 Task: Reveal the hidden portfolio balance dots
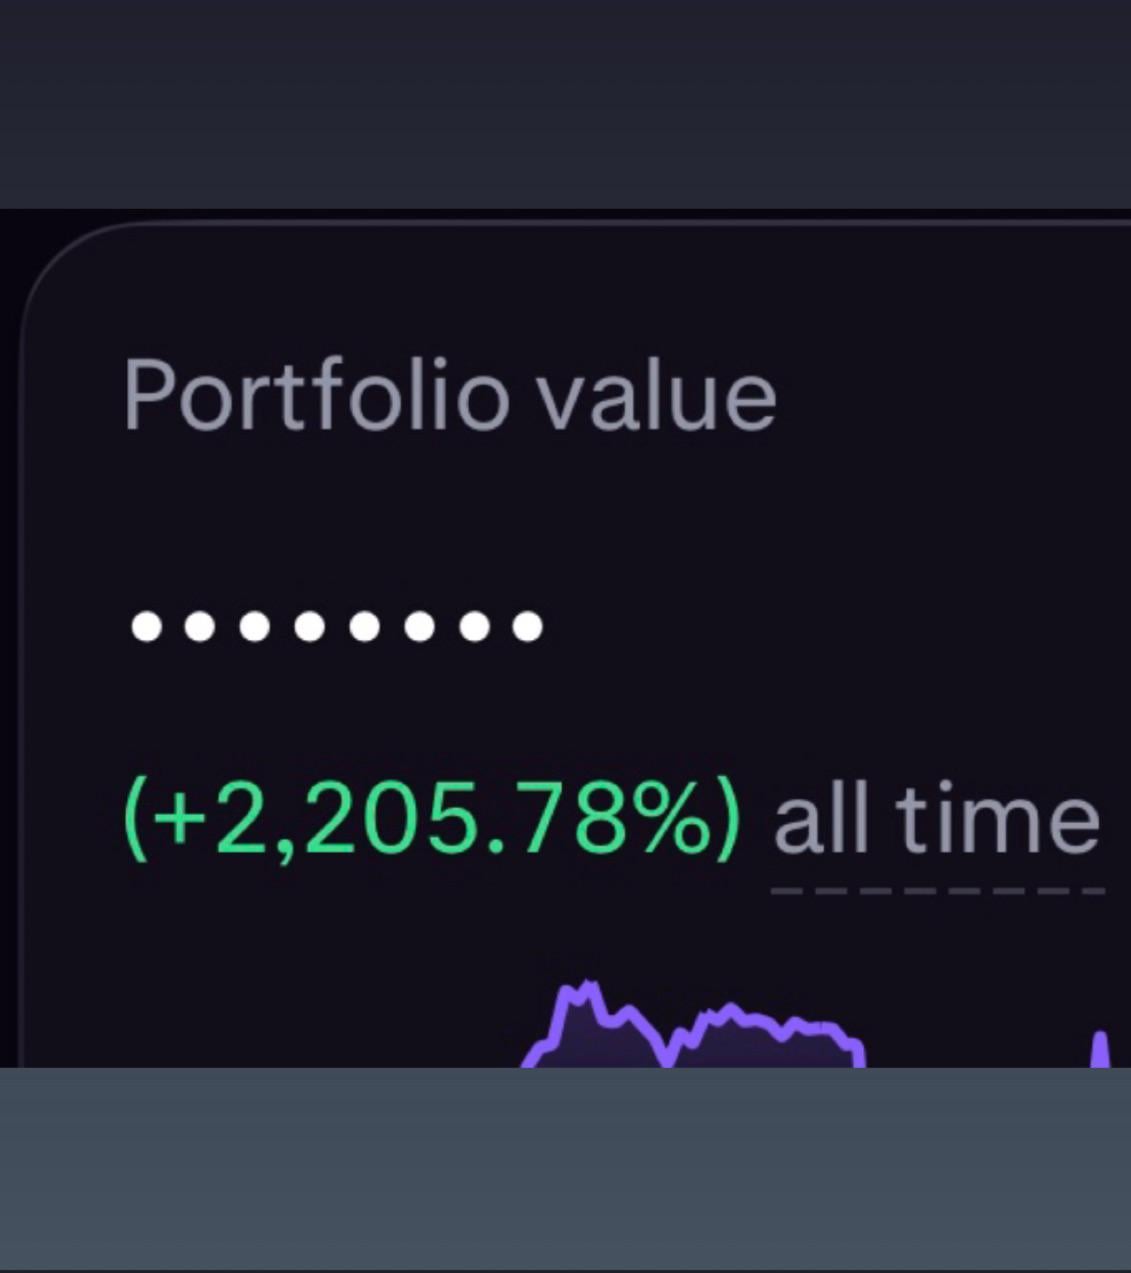click(x=337, y=627)
